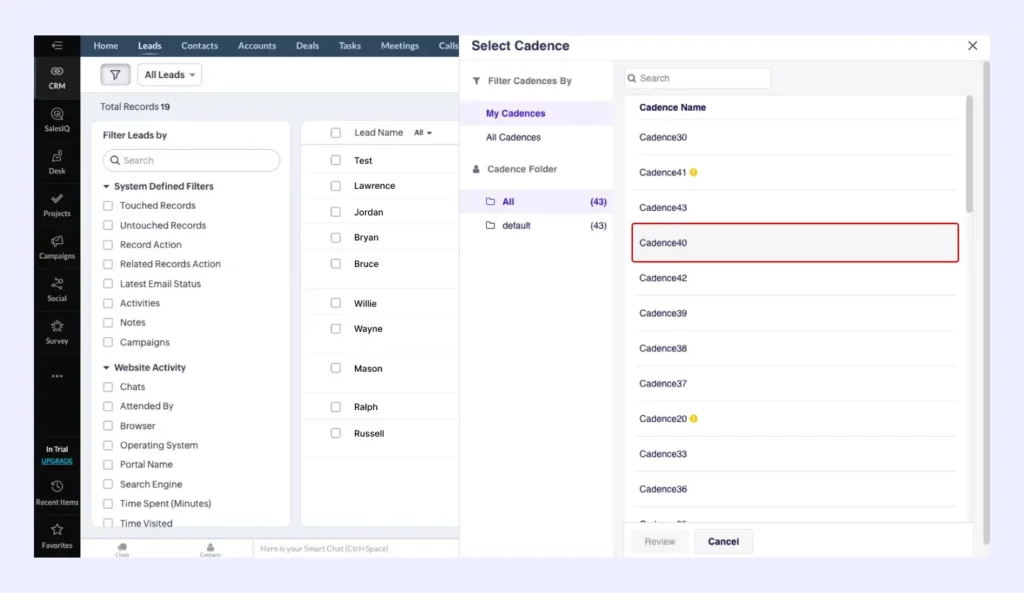1024x593 pixels.
Task: Open lead named Jordan
Action: (368, 212)
